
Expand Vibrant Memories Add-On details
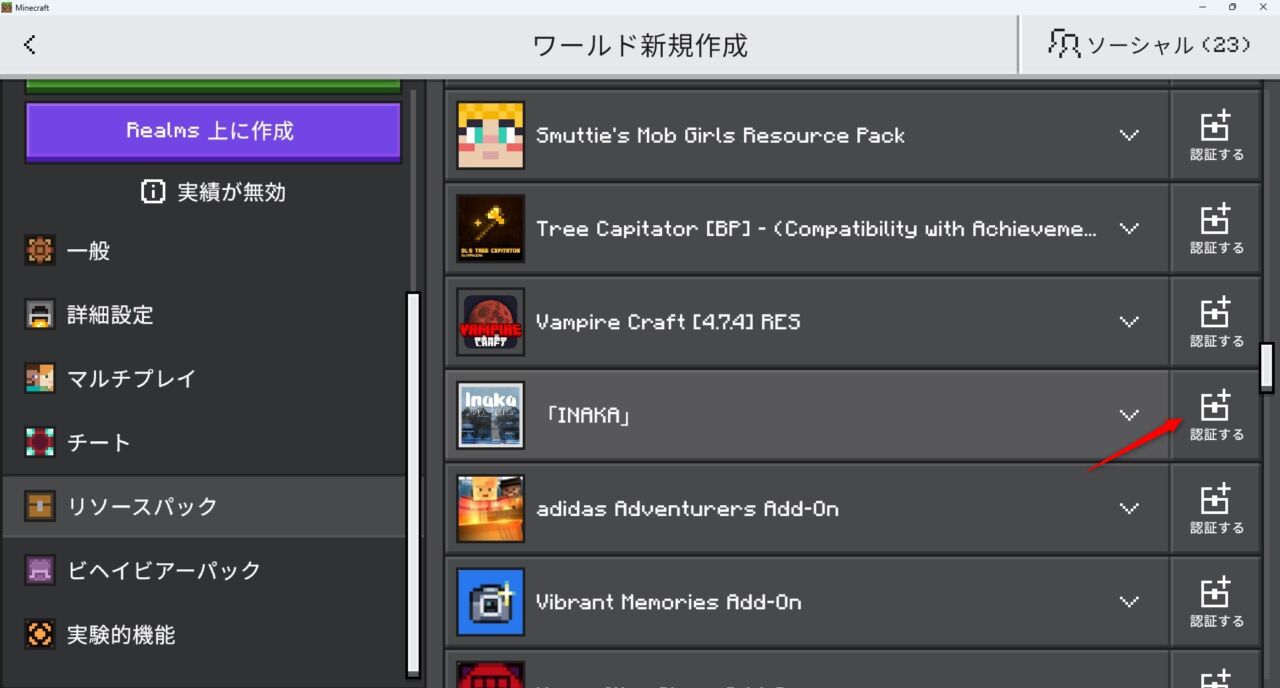(x=1129, y=602)
